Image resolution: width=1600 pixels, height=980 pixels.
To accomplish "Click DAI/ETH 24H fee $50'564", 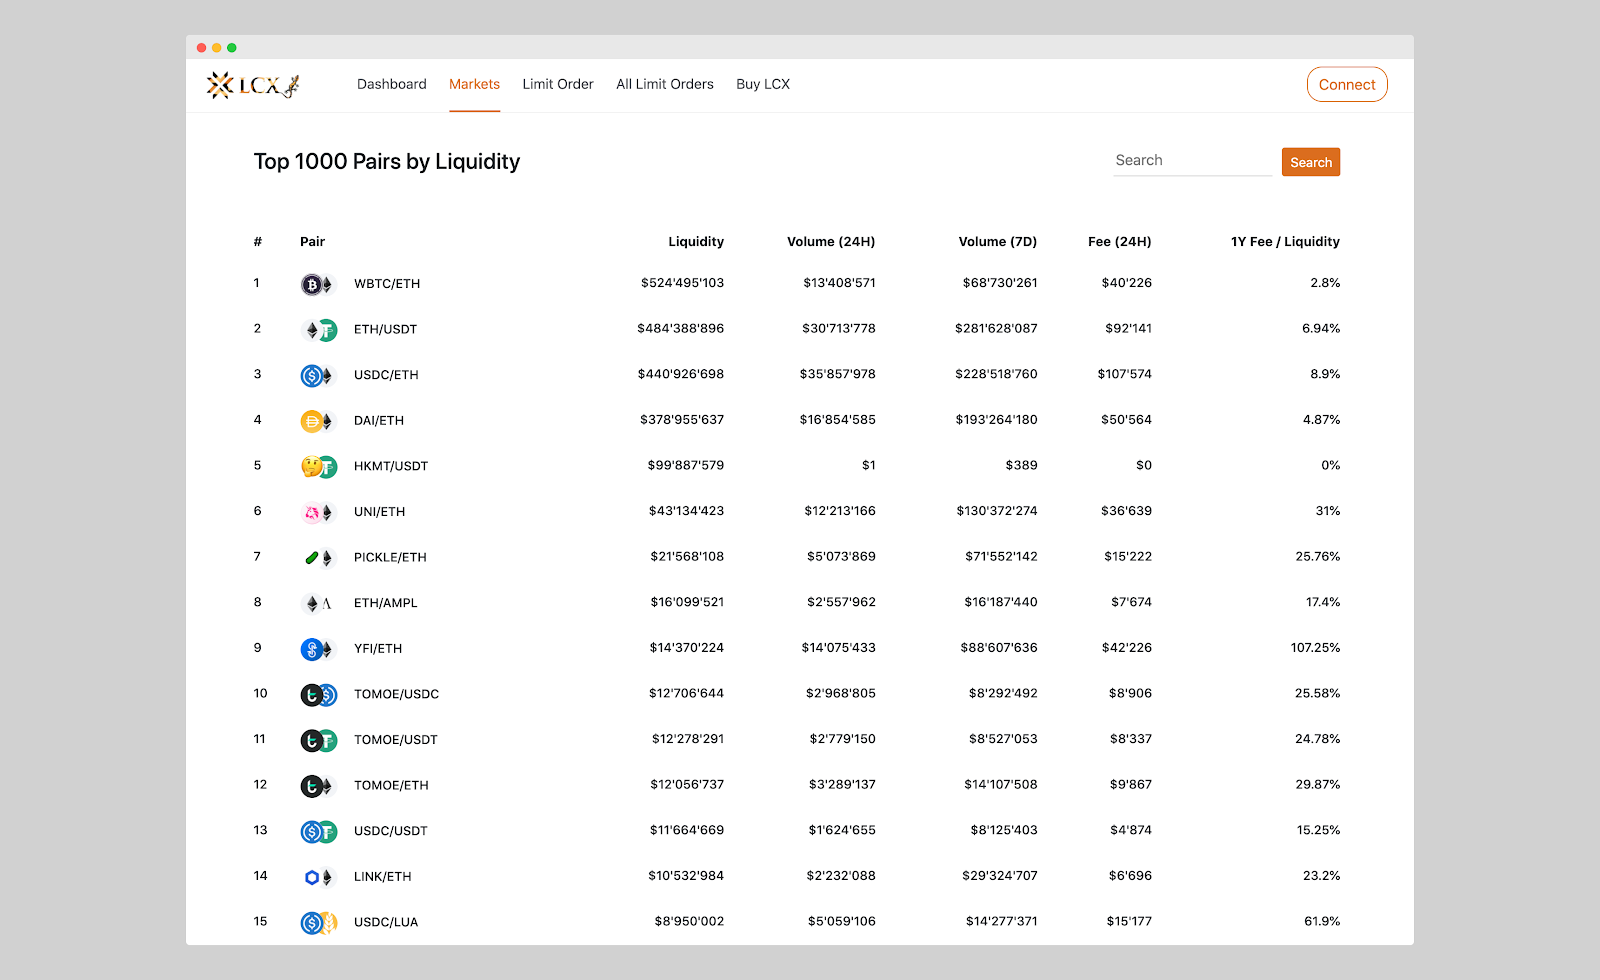I will [x=1127, y=420].
